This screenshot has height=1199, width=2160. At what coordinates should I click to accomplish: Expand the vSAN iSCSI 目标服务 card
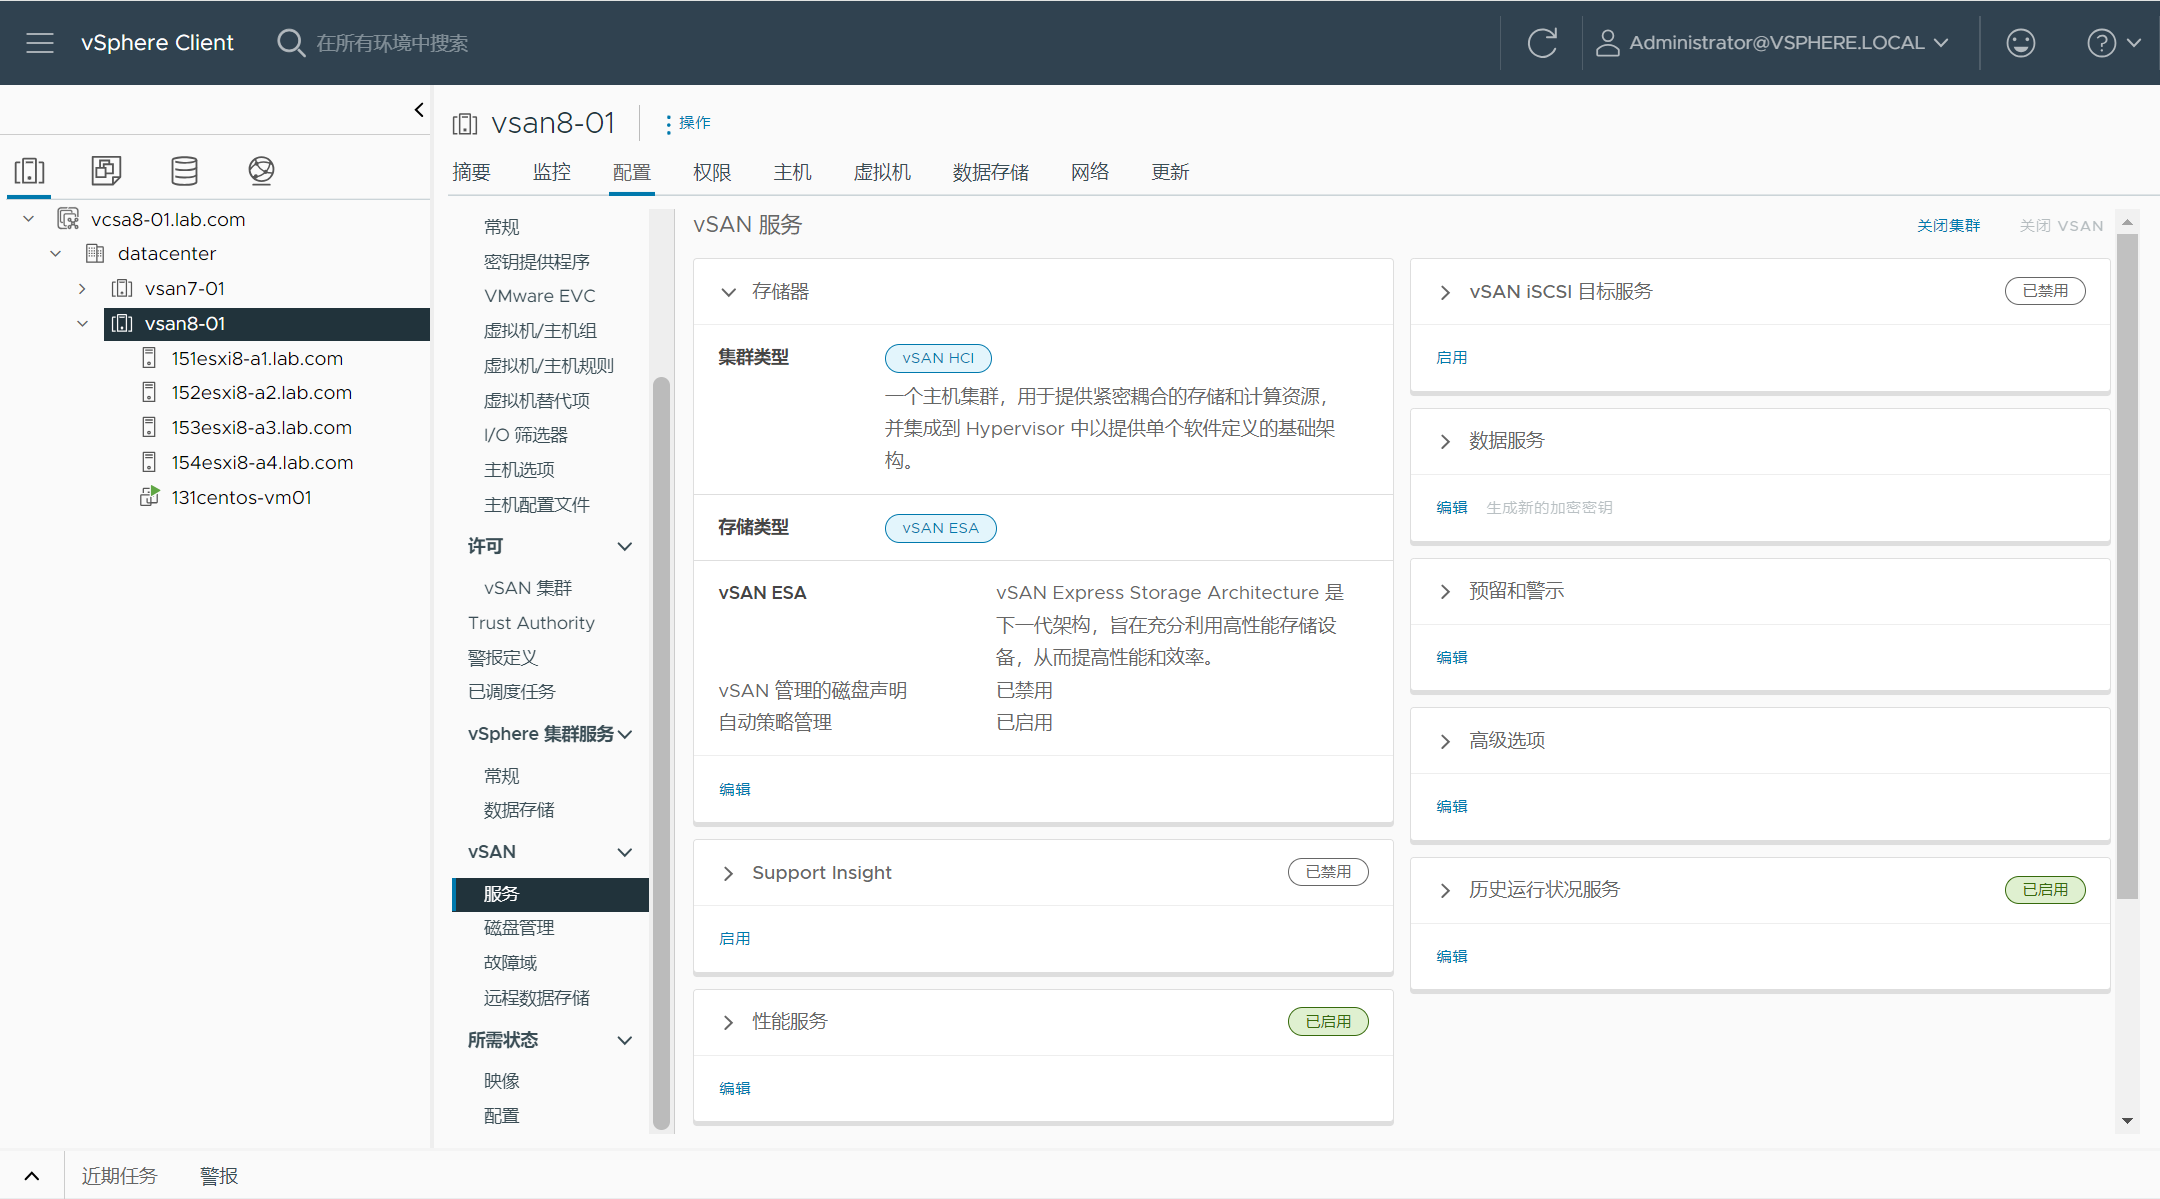click(1445, 292)
